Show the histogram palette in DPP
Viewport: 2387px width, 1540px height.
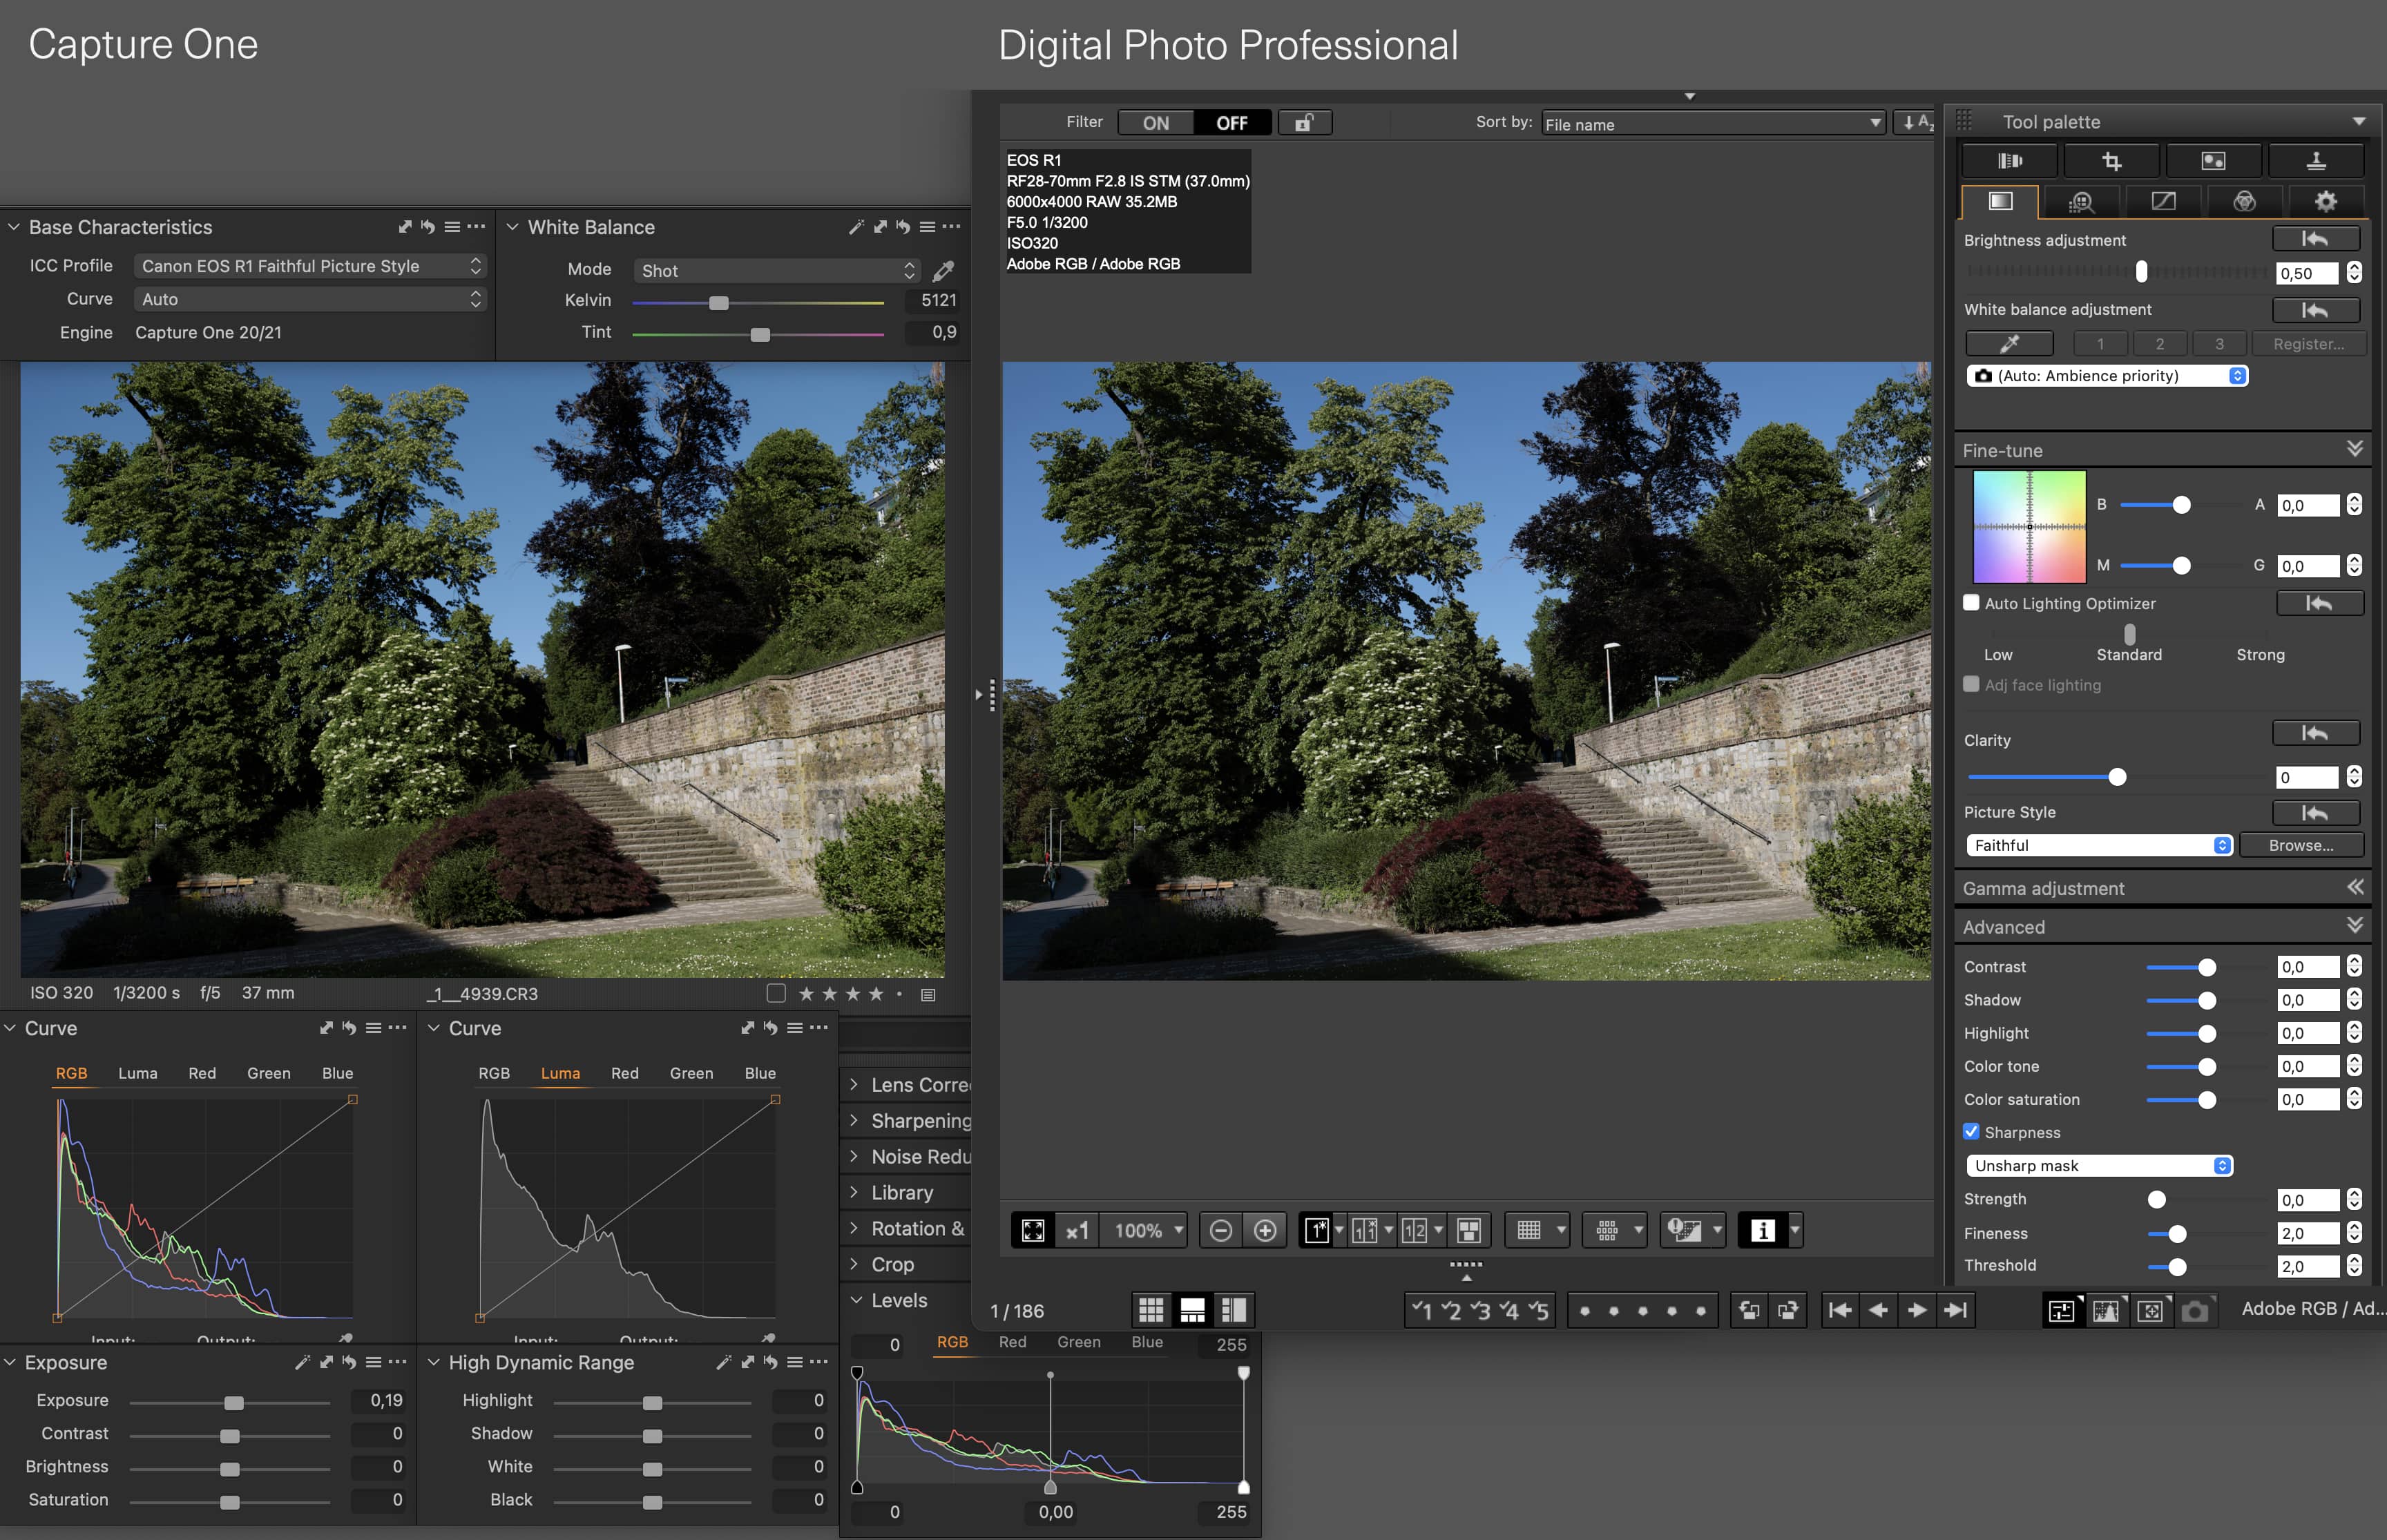tap(2105, 1309)
